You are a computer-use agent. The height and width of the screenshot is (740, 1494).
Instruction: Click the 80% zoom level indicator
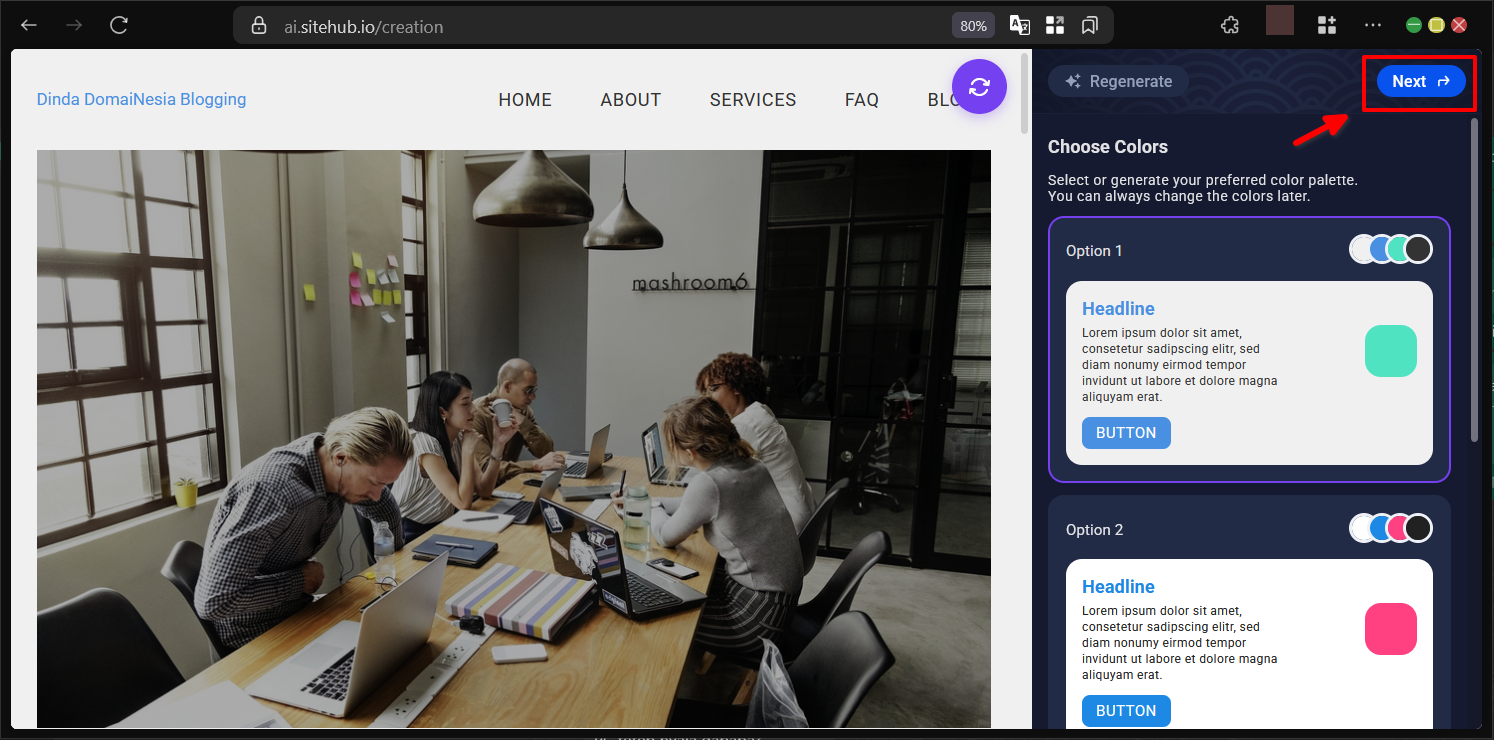[x=973, y=26]
